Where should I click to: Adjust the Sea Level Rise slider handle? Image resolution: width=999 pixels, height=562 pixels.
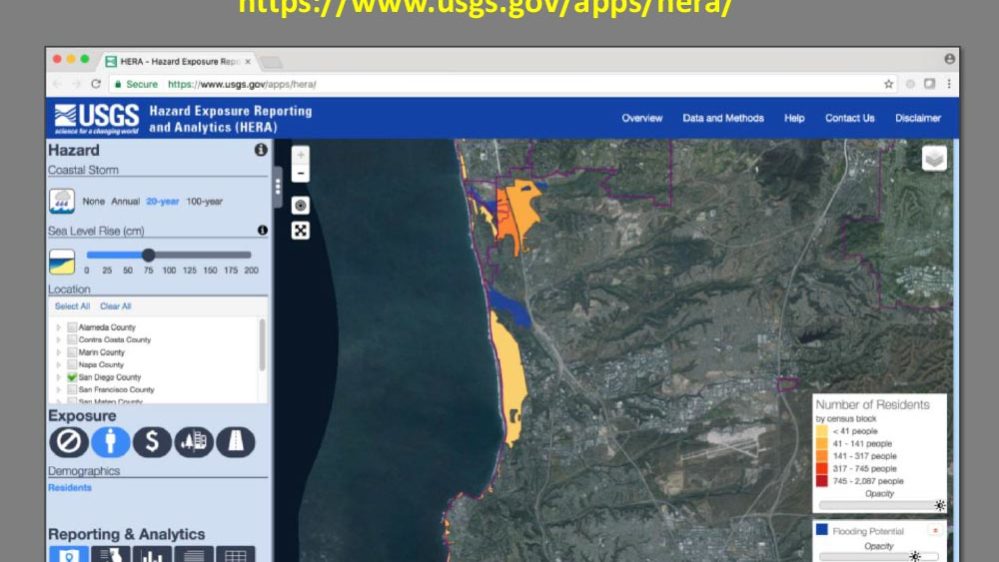(x=148, y=255)
